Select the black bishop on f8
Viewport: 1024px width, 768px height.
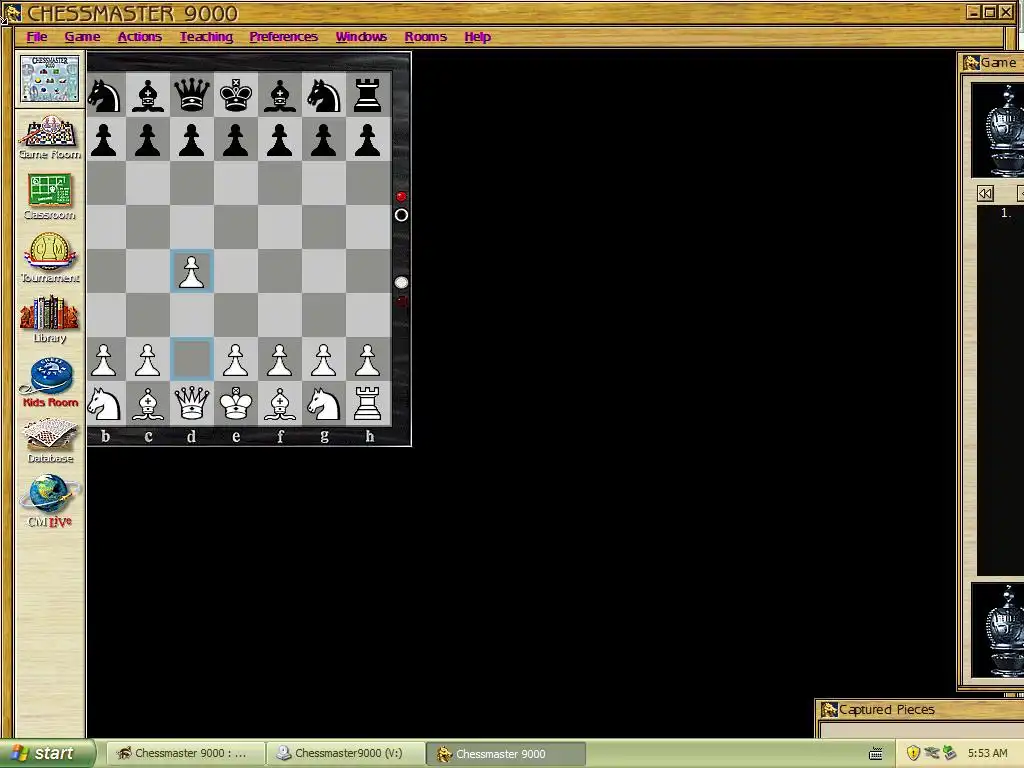(x=280, y=95)
